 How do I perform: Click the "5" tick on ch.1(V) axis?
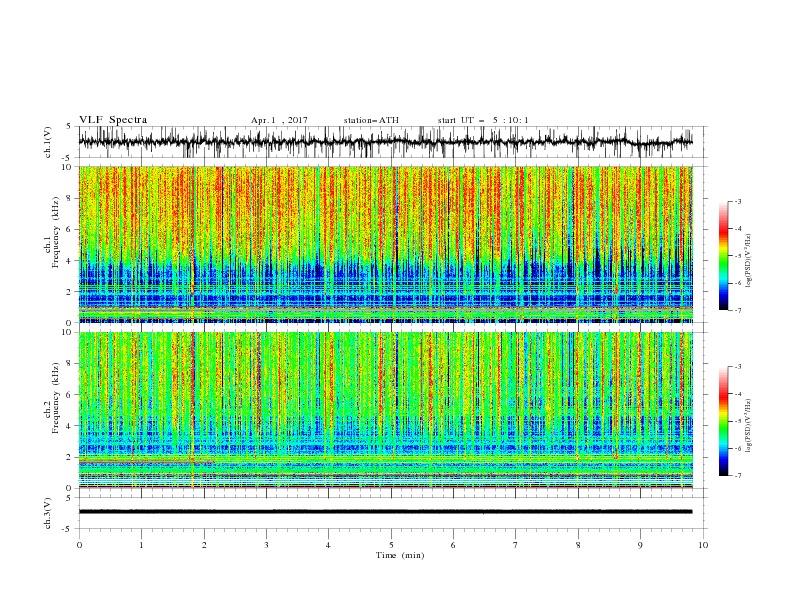click(x=69, y=127)
